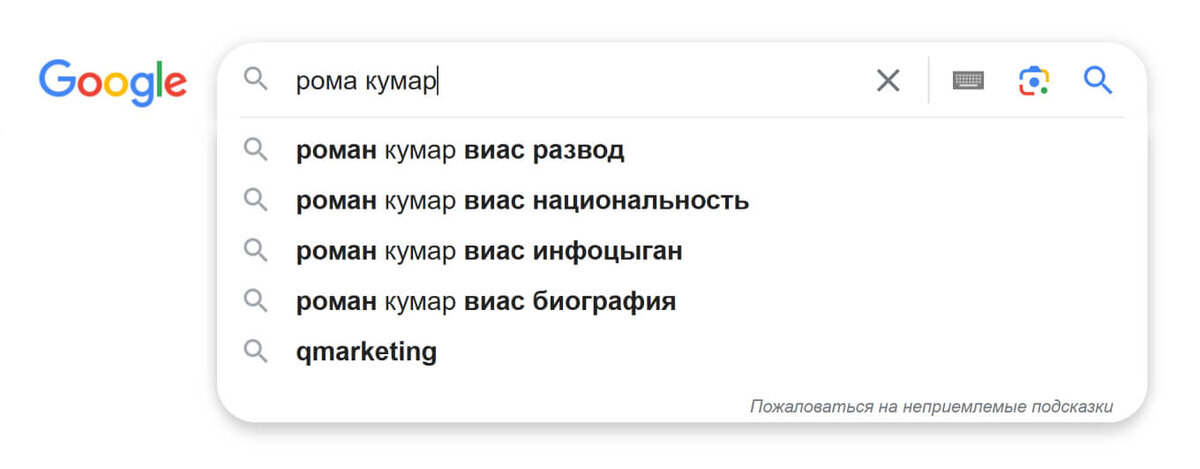This screenshot has height=469, width=1200.
Task: Select suggestion 'роман кумар виас национальность'
Action: pyautogui.click(x=682, y=200)
